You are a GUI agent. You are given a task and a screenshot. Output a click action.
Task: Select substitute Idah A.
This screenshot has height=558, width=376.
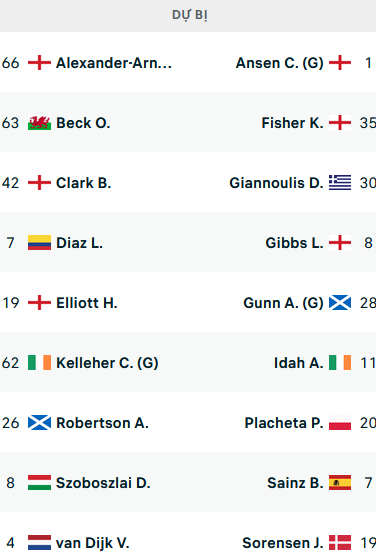click(x=298, y=363)
